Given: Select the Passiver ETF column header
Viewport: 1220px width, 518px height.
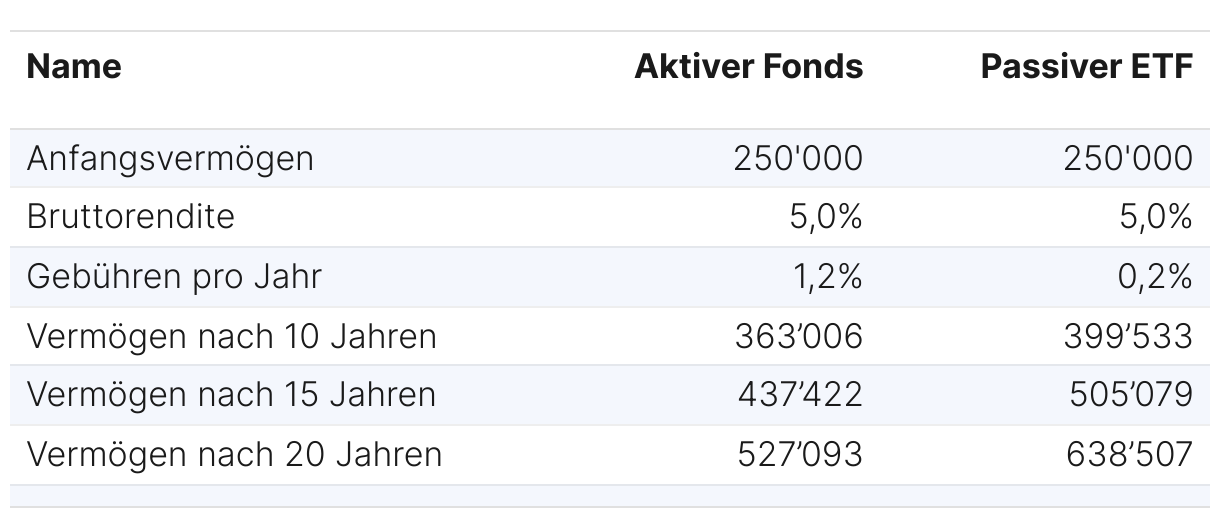Looking at the screenshot, I should 1087,67.
